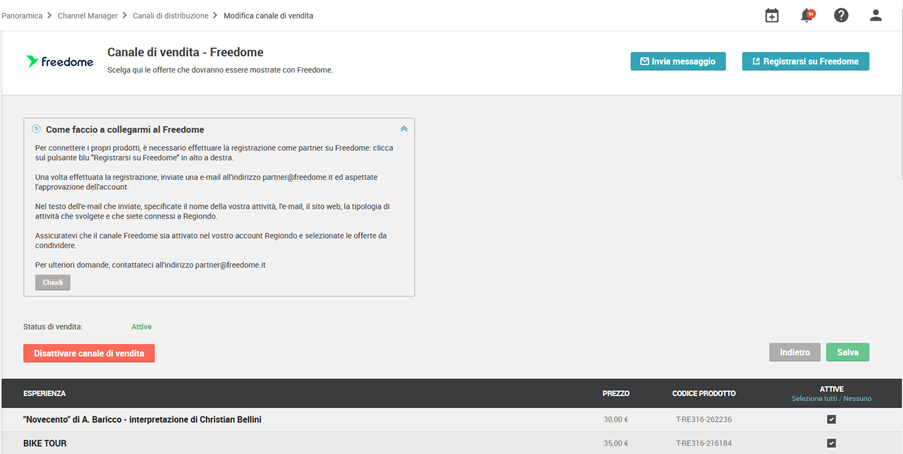This screenshot has height=454, width=903.
Task: Go to Panoramica breadcrumb
Action: [22, 16]
